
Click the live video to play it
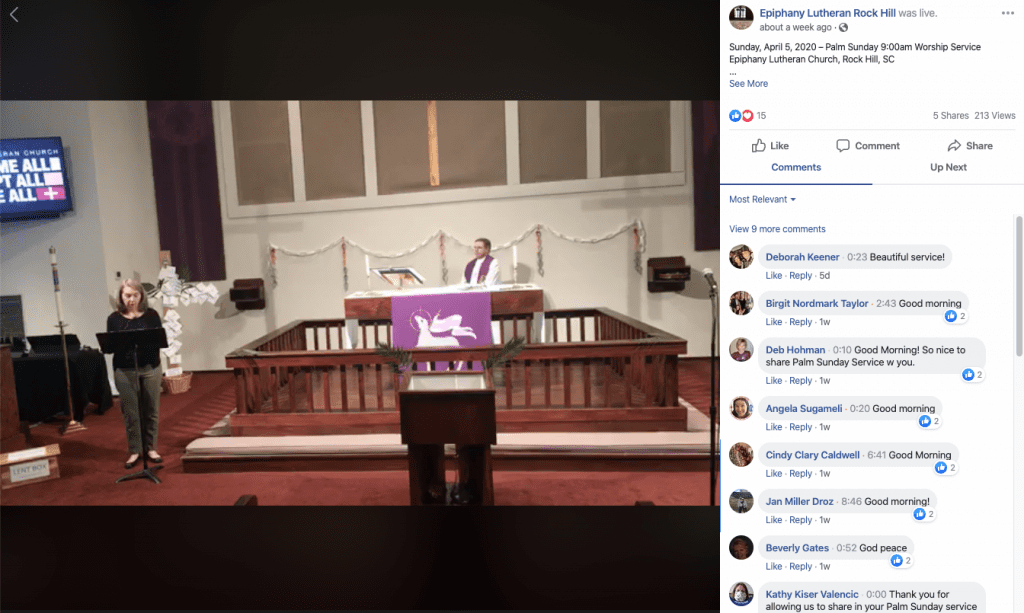[x=359, y=302]
